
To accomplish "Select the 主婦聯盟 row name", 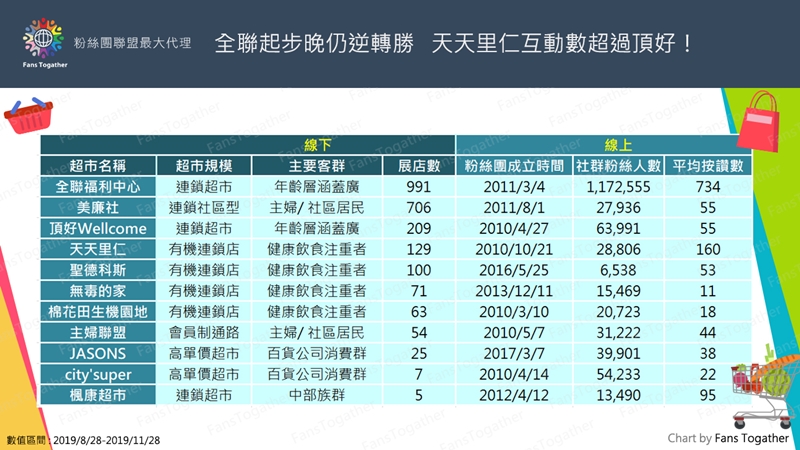I will [98, 333].
